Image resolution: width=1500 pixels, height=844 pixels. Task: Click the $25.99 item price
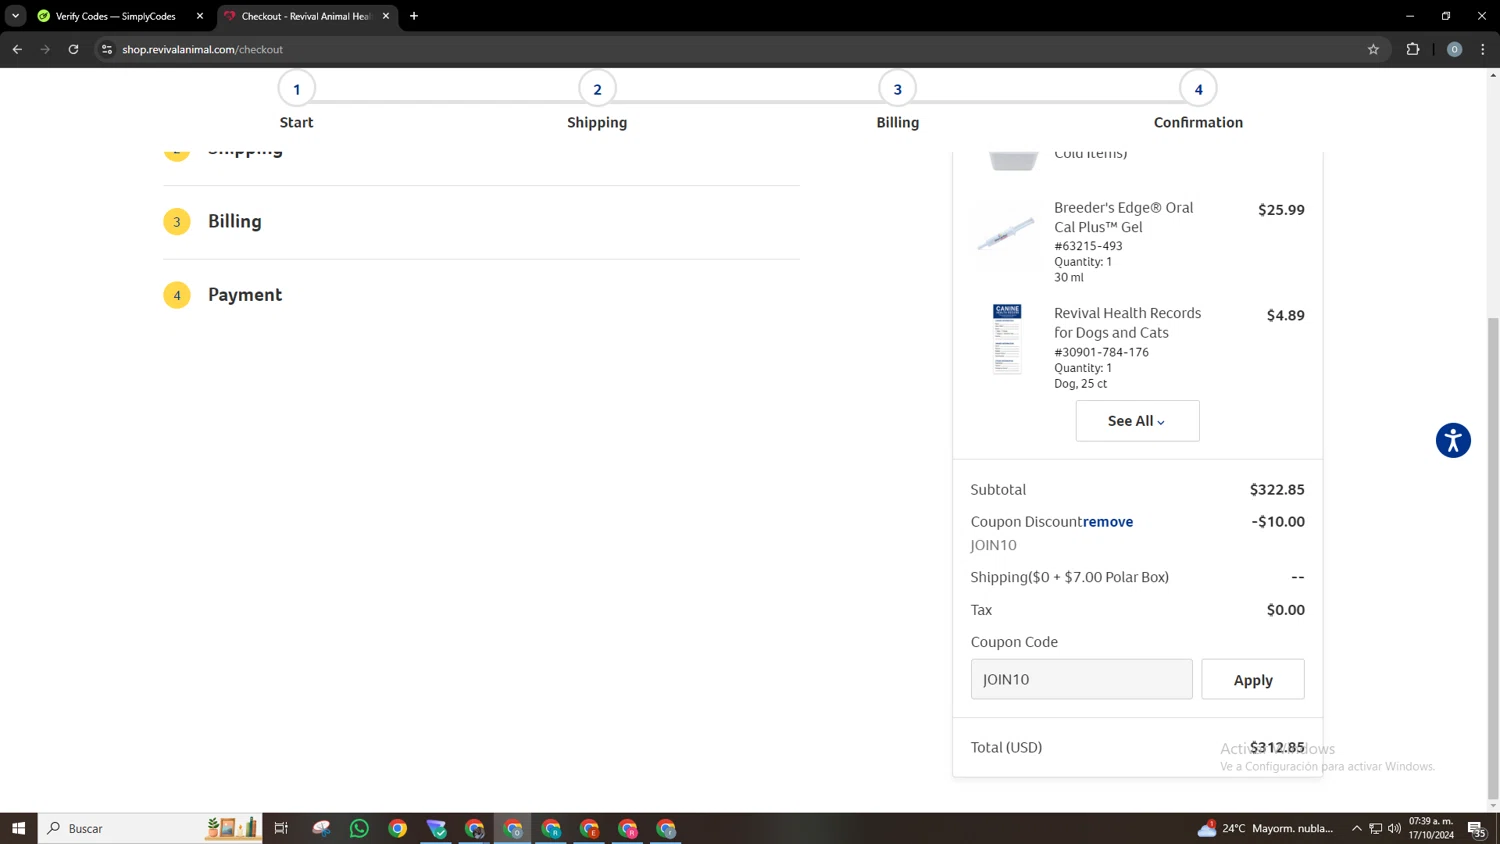(1281, 210)
